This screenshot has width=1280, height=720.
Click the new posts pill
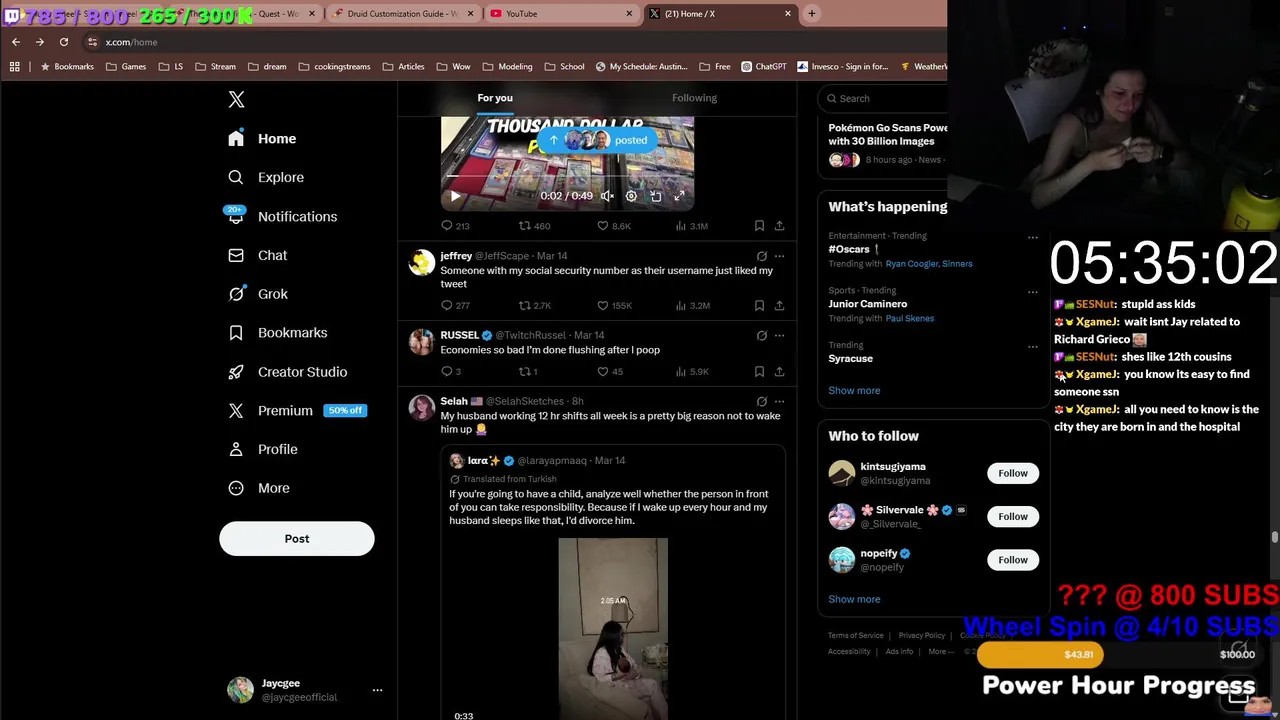point(597,140)
